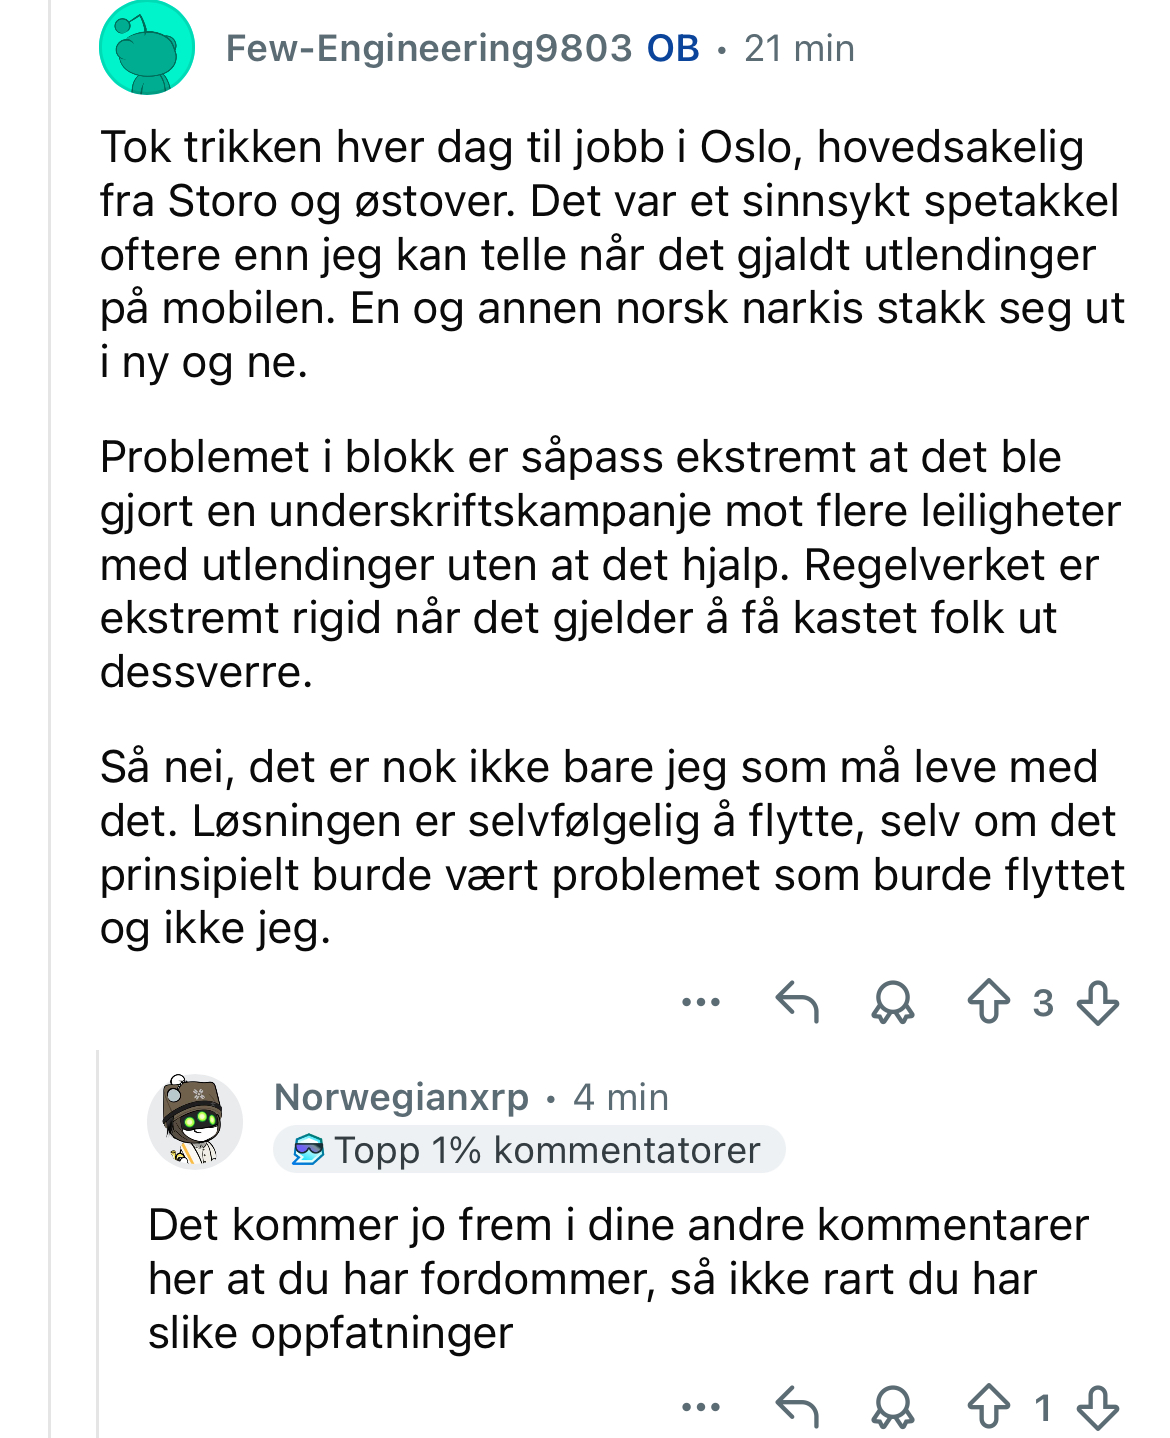This screenshot has width=1170, height=1438.
Task: Open Norwegianxrp's profile via username
Action: [x=401, y=1097]
